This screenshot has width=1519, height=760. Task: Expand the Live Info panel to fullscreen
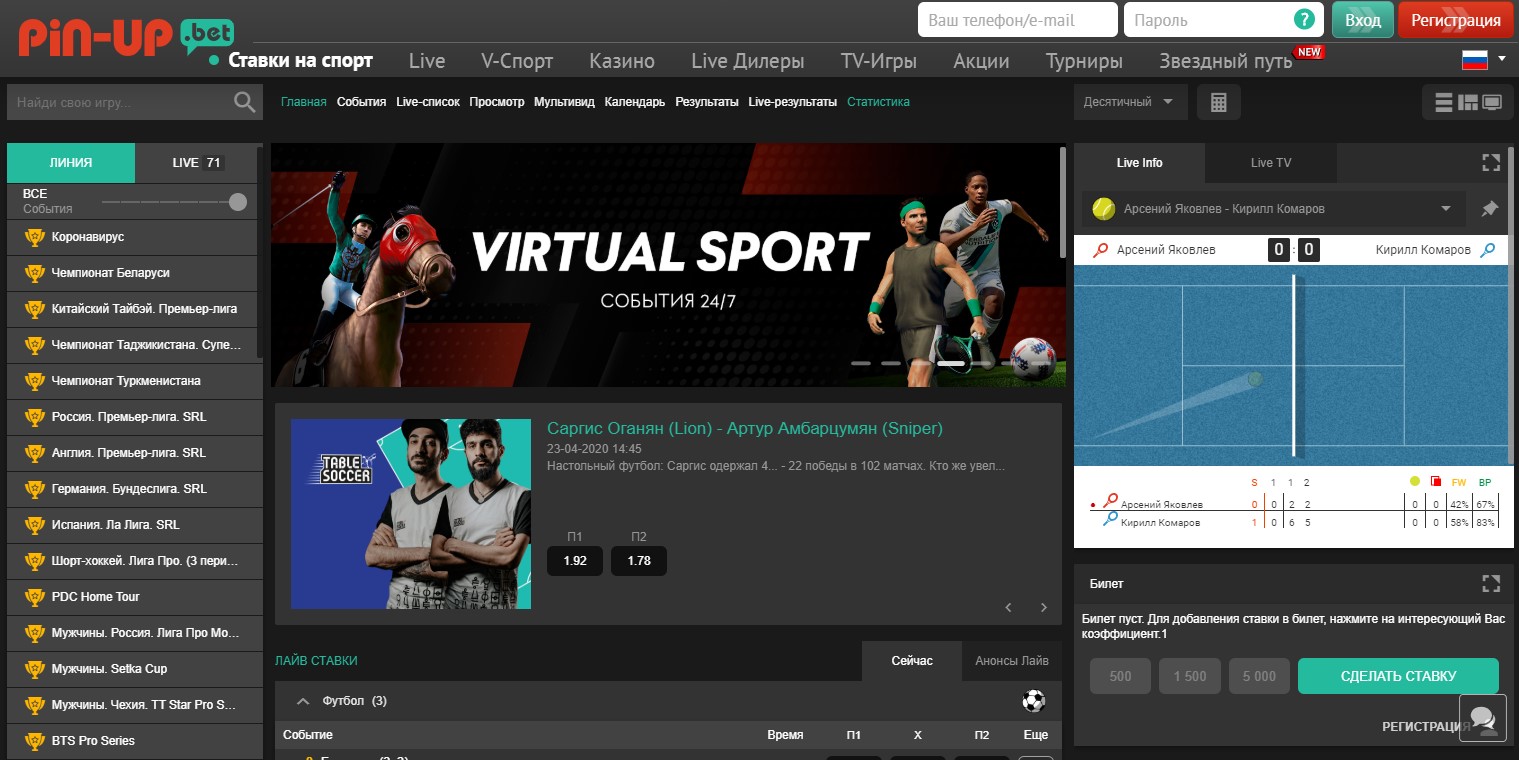point(1490,162)
